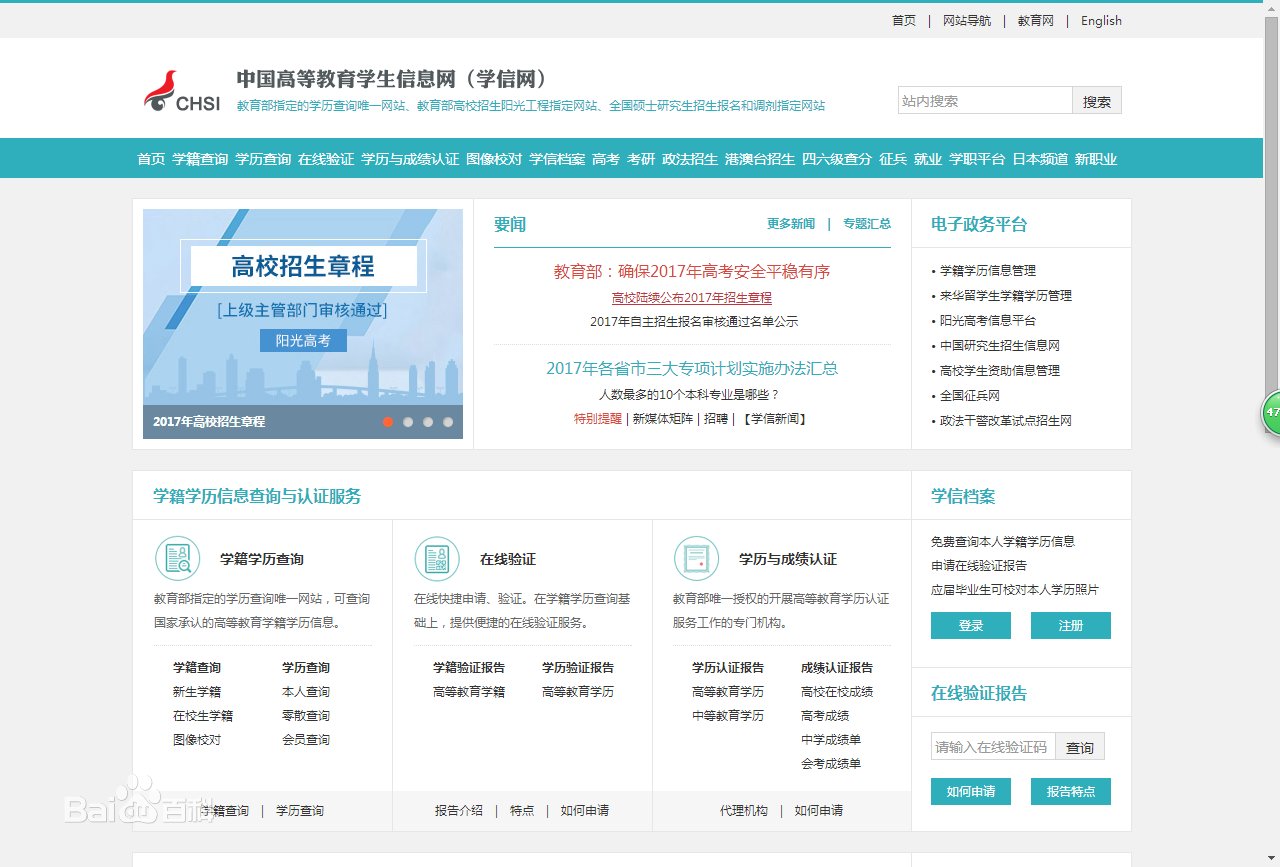Screen dimensions: 1280x867
Task: Click the CHSI logo icon
Action: (x=165, y=88)
